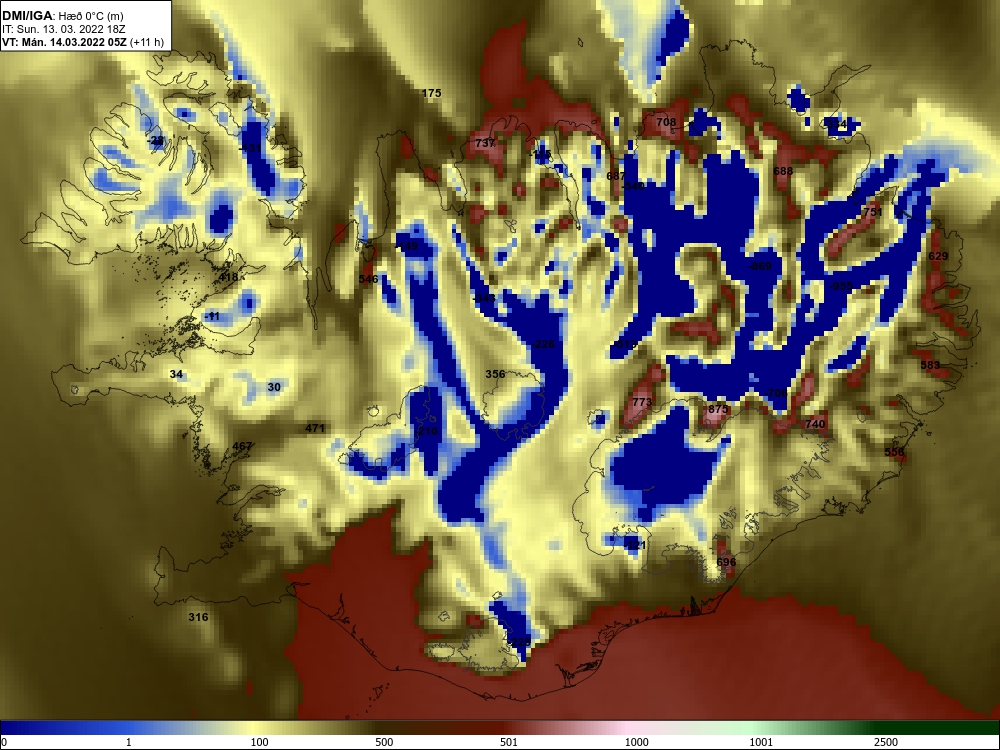Click the color scale label '500'
1000x750 pixels.
point(384,742)
